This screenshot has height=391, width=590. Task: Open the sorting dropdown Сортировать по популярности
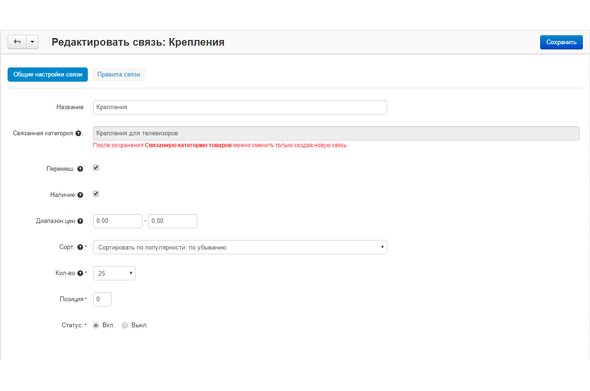240,247
